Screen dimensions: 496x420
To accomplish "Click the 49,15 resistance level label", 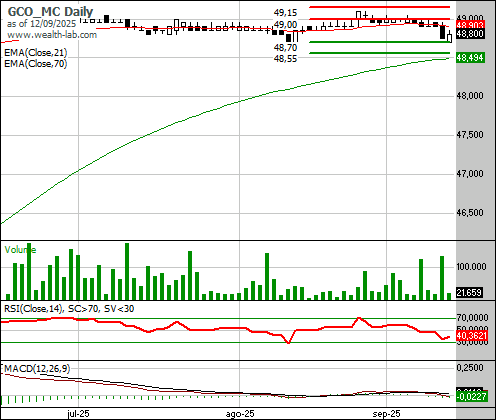I will coord(285,13).
